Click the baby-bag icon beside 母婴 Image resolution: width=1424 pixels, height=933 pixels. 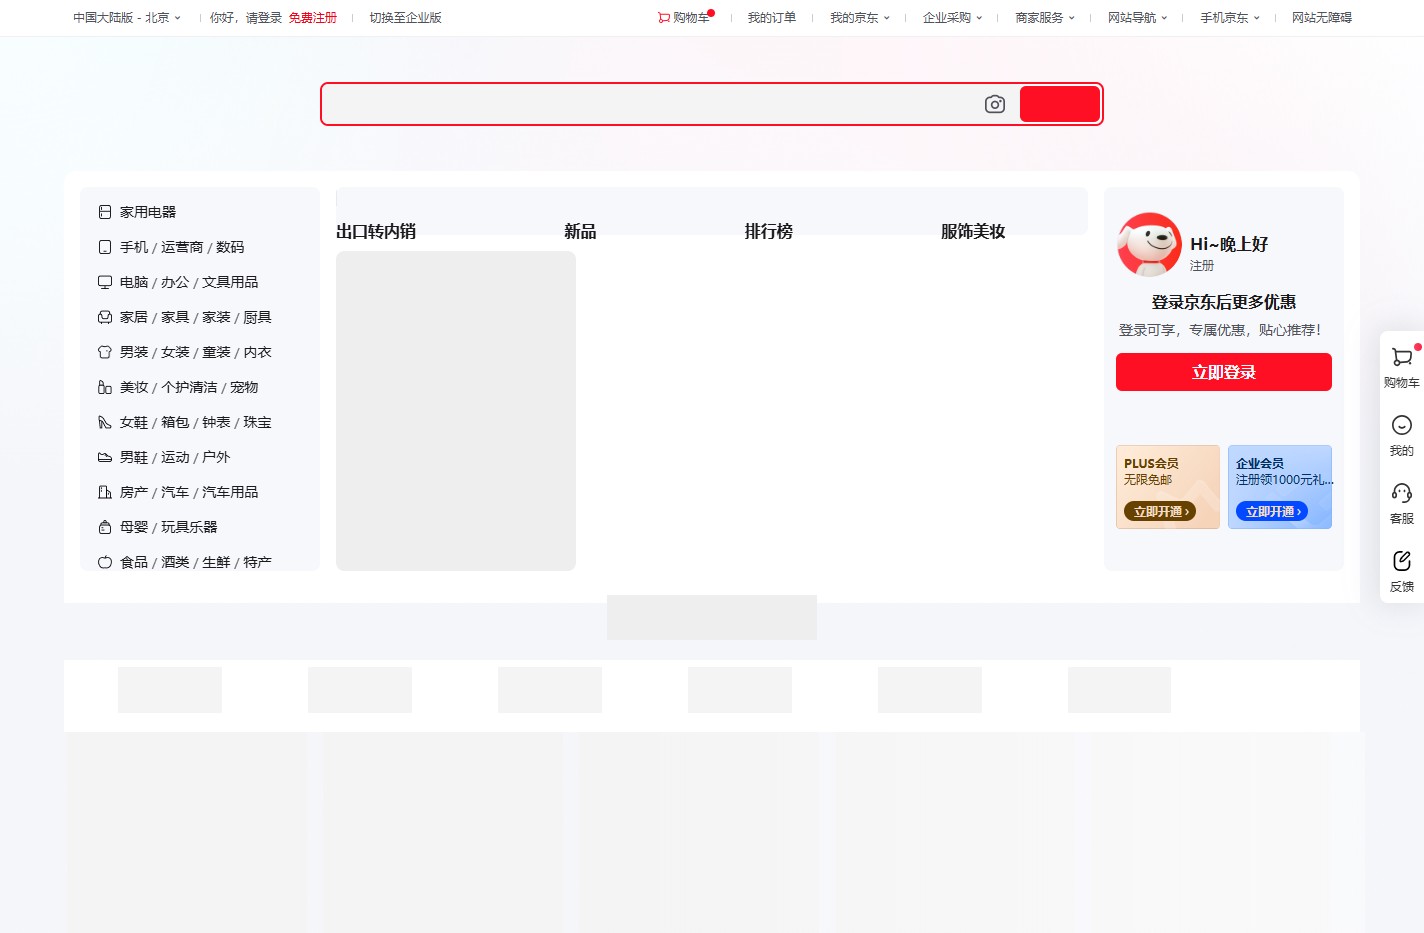pyautogui.click(x=105, y=527)
